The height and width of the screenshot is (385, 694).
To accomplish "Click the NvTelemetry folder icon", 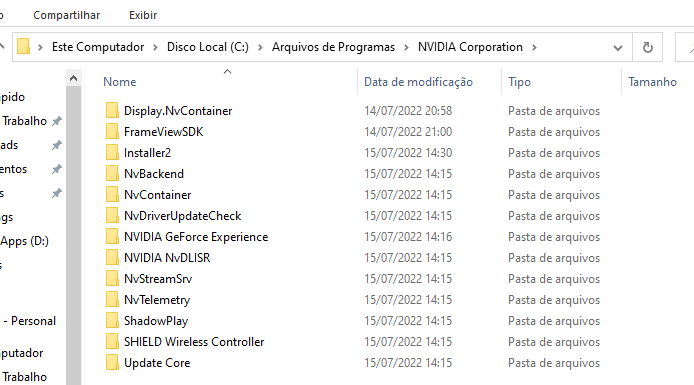I will click(112, 300).
